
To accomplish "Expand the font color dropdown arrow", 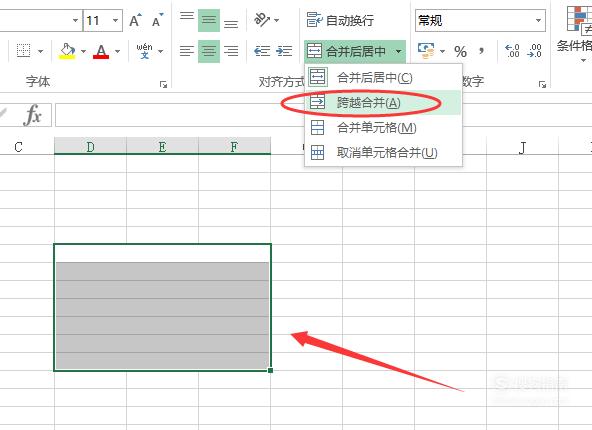I will [x=117, y=51].
